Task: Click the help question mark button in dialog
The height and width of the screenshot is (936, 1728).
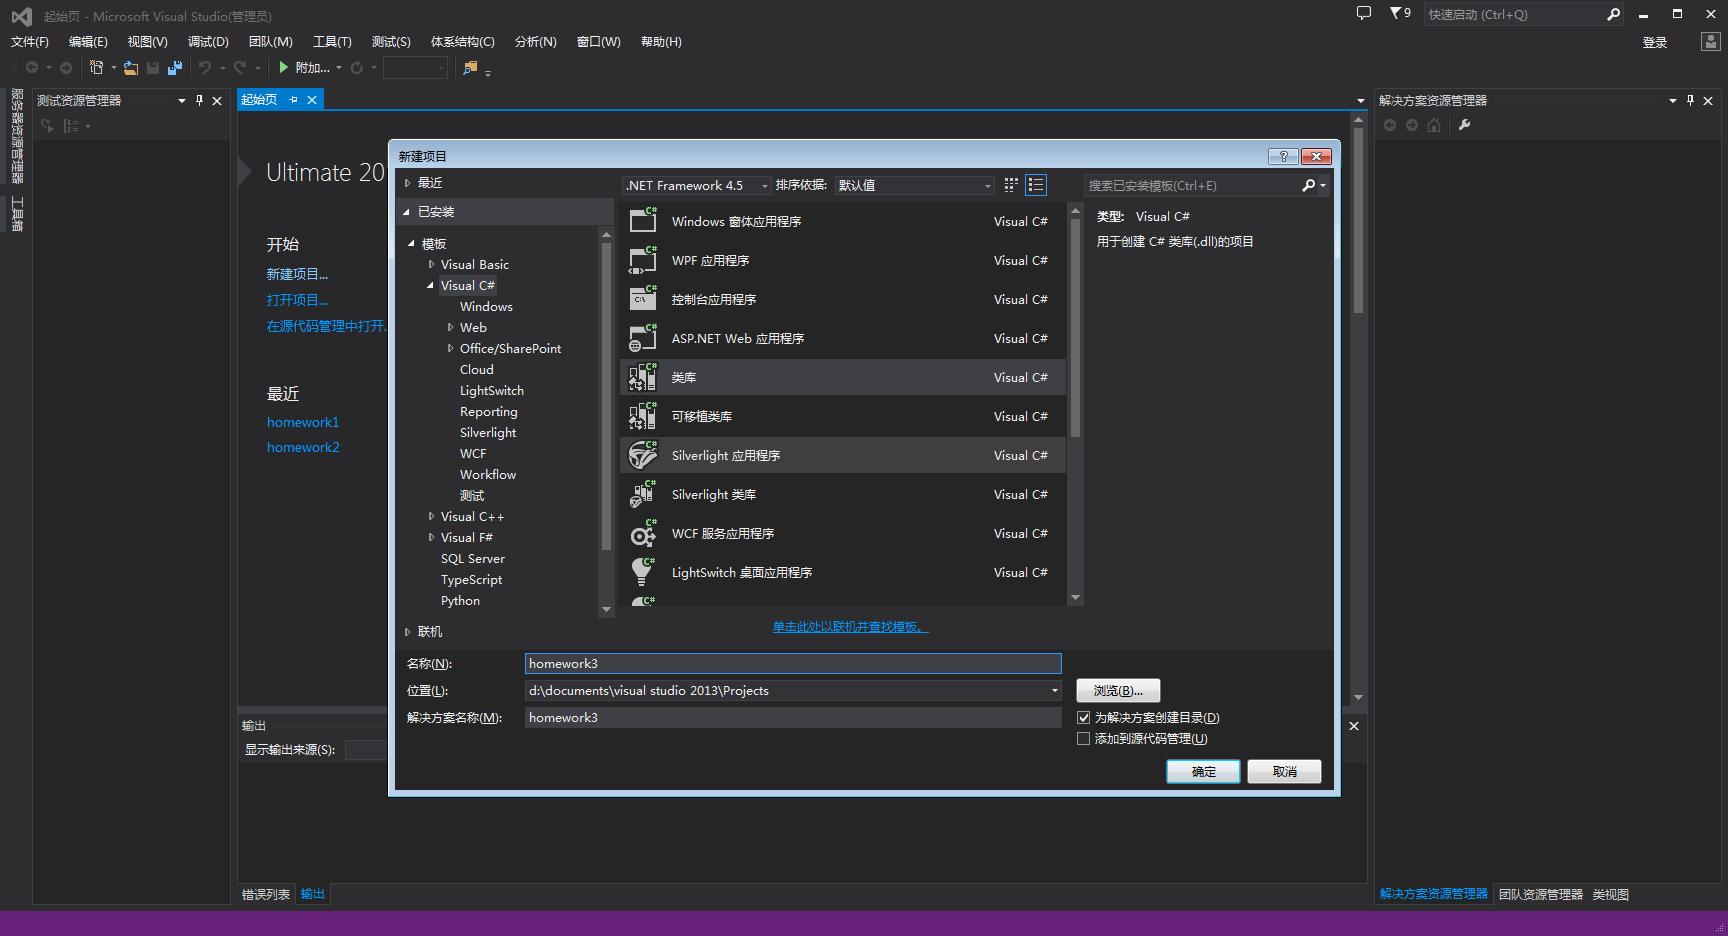Action: [x=1283, y=156]
